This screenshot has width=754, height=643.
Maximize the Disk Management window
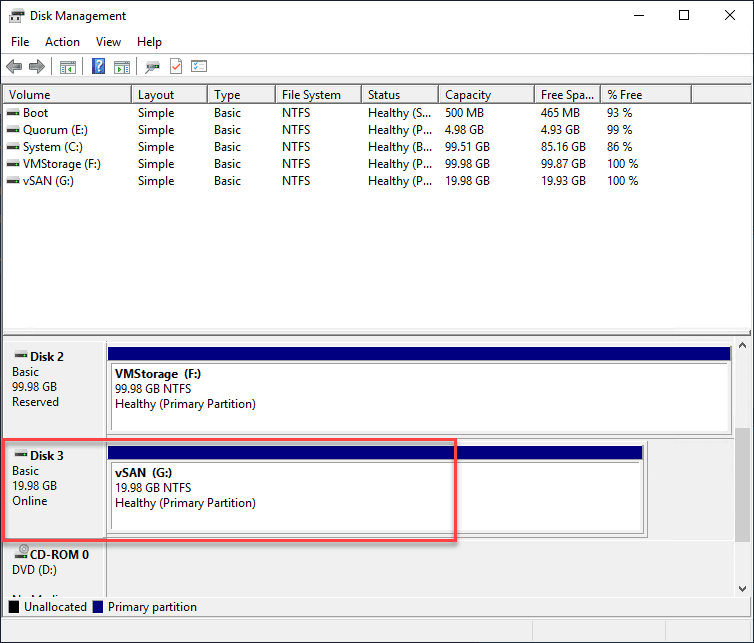(684, 15)
